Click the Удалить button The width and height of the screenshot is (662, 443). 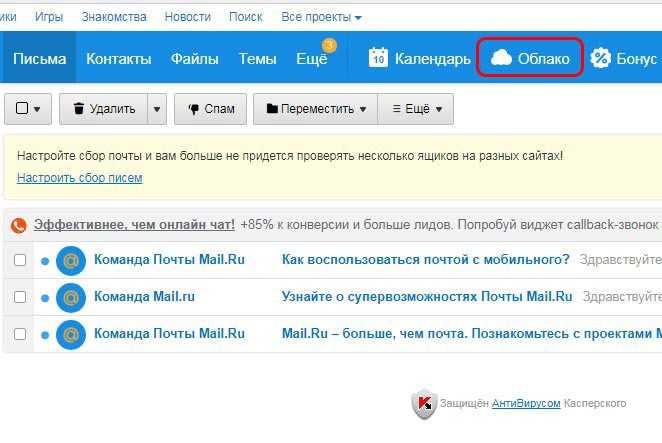[x=103, y=109]
